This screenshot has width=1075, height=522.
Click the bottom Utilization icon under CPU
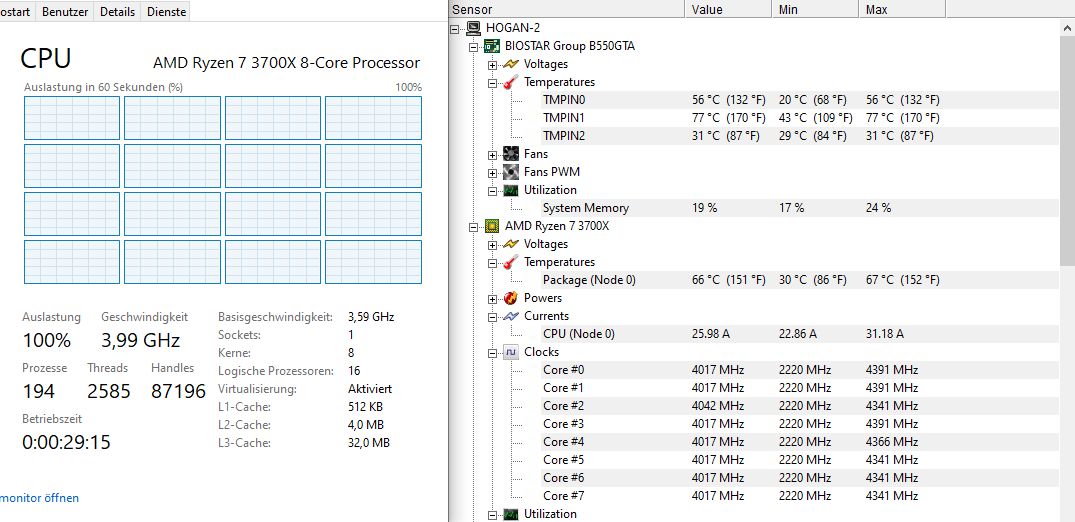tap(511, 514)
